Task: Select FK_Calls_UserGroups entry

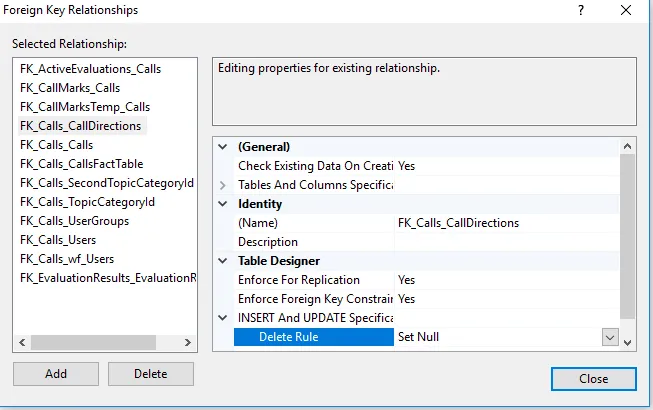Action: click(74, 221)
